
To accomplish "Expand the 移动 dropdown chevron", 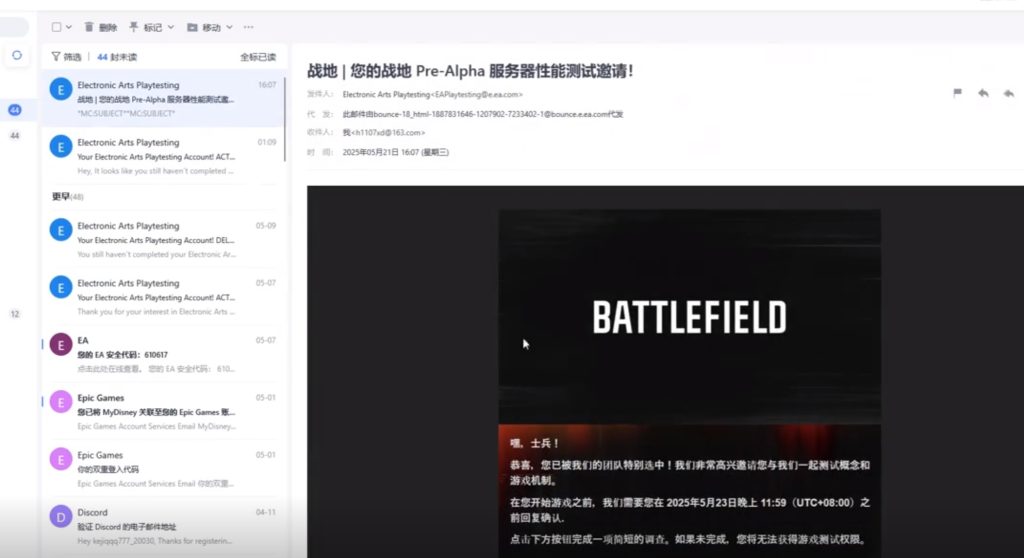I will click(229, 27).
